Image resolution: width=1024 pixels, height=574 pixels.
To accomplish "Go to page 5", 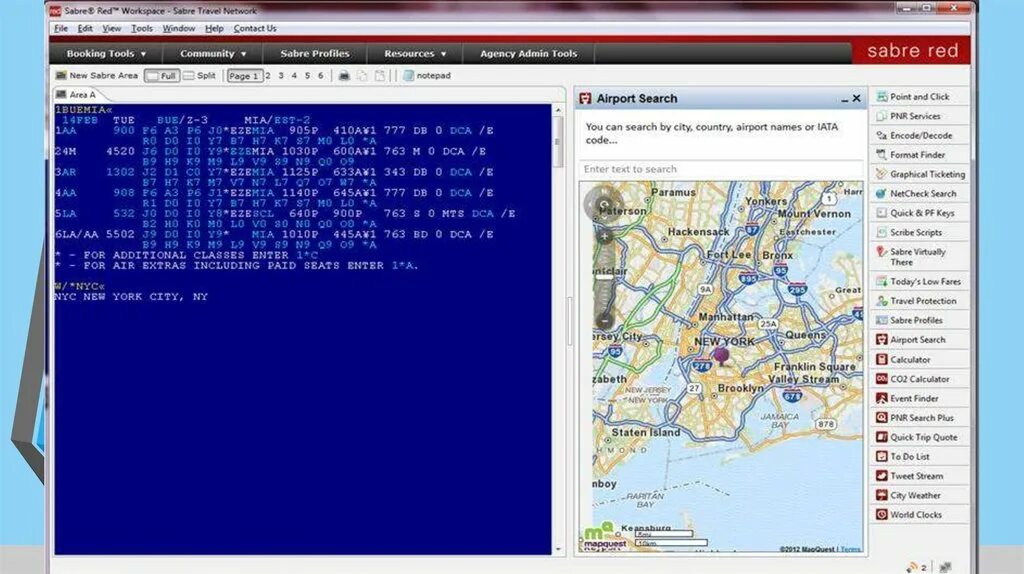I will click(x=307, y=76).
